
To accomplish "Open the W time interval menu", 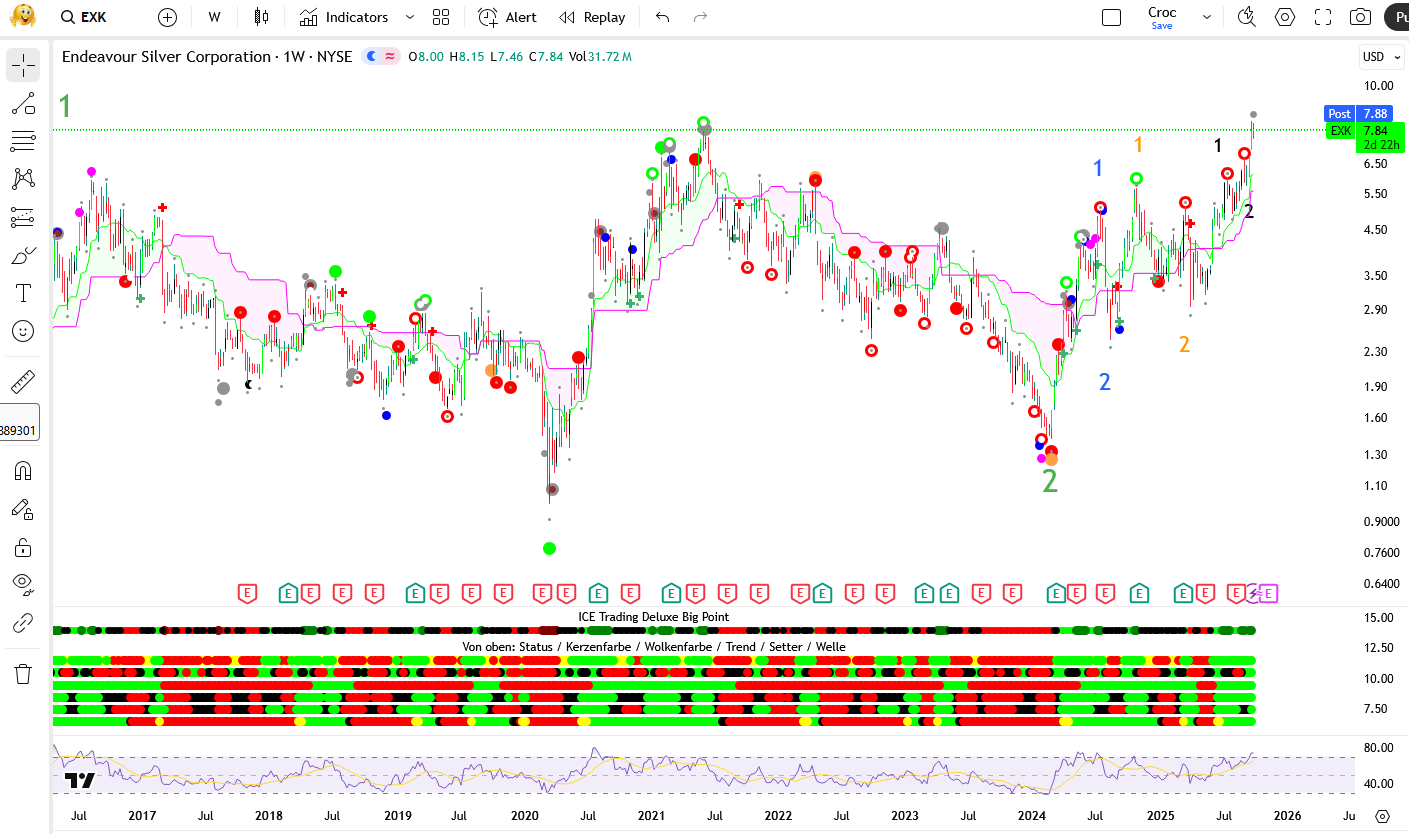I will pos(214,17).
